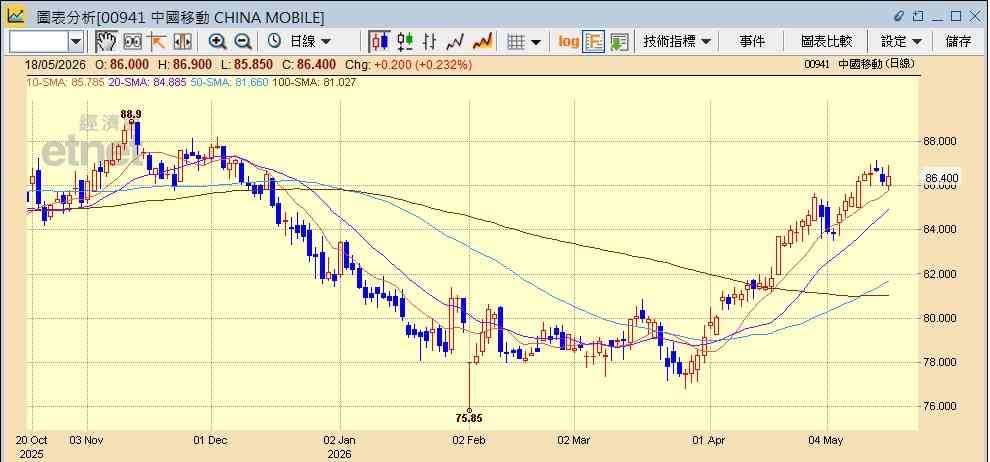The image size is (990, 462).
Task: Open the 技術指標 dropdown menu
Action: (x=677, y=42)
